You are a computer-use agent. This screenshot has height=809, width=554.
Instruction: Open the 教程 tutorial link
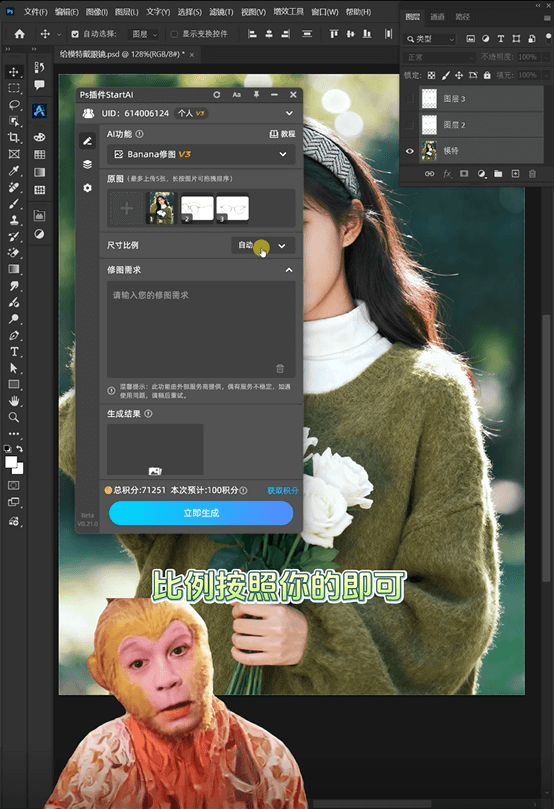coord(283,134)
